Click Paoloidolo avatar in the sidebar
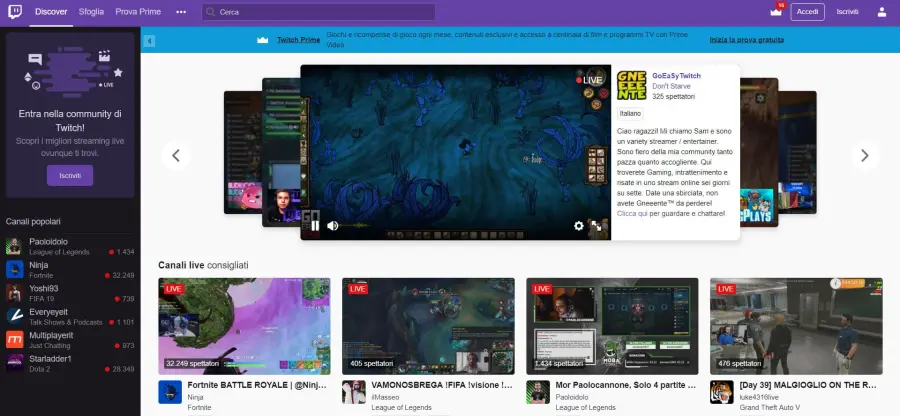The image size is (900, 416). click(x=14, y=247)
